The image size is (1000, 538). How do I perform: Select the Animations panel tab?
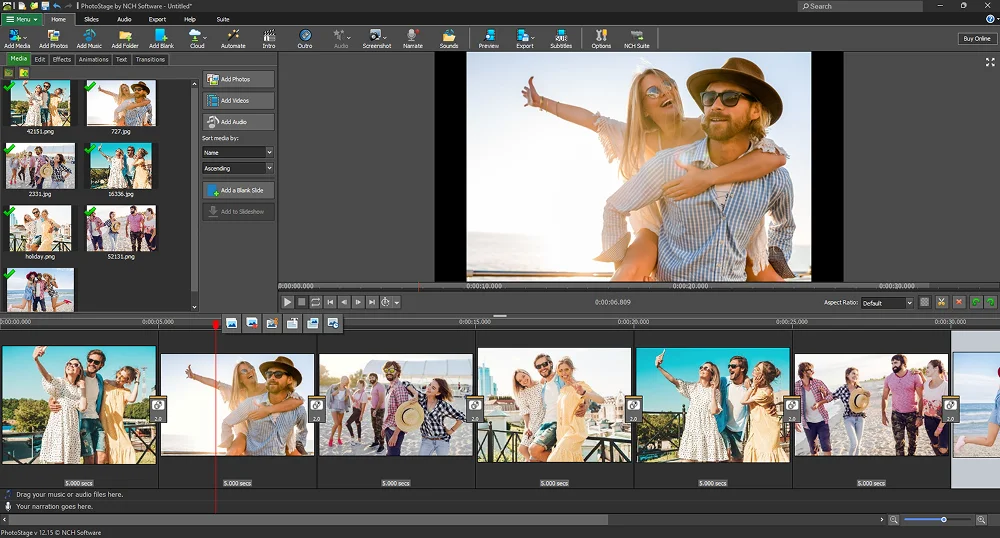point(94,59)
